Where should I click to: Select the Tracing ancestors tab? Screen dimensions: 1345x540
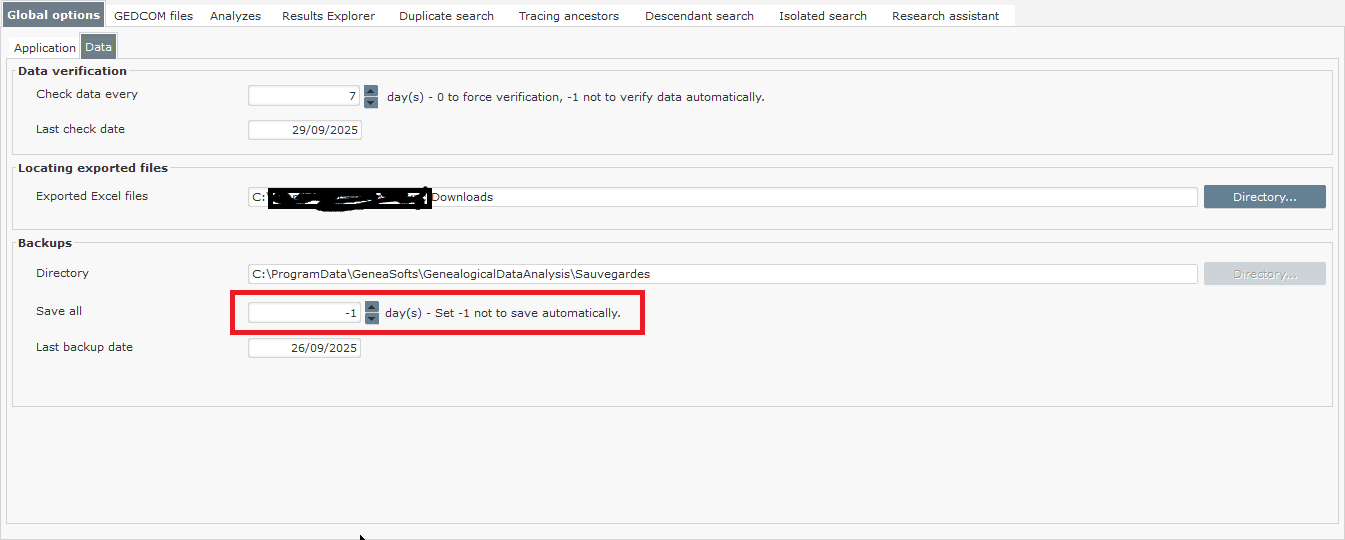coord(568,16)
